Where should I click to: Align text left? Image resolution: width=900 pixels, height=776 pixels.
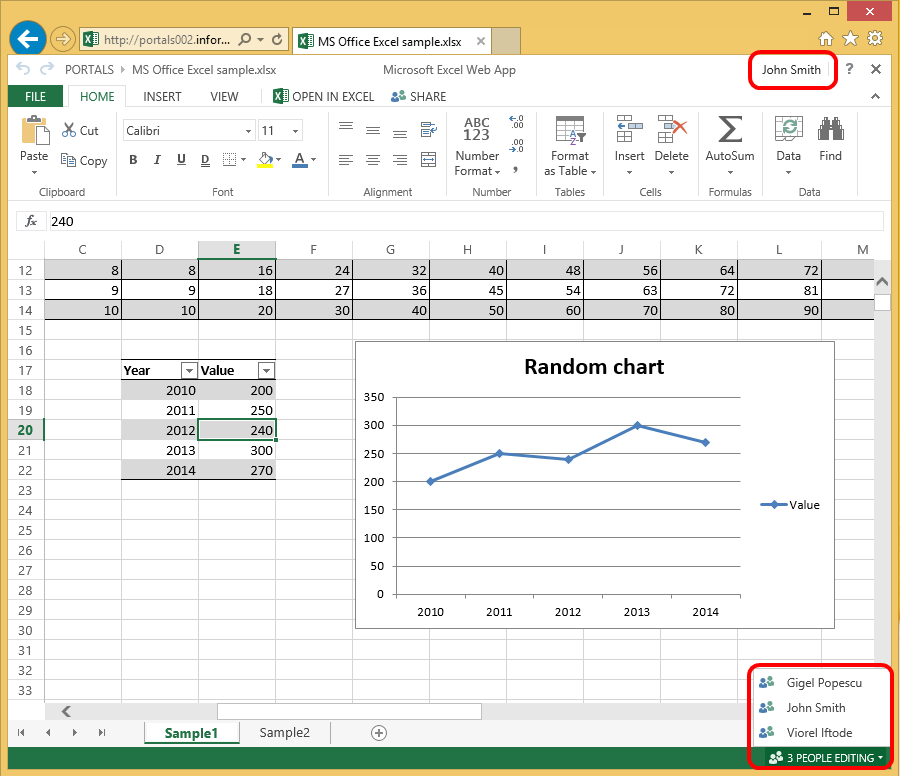346,160
